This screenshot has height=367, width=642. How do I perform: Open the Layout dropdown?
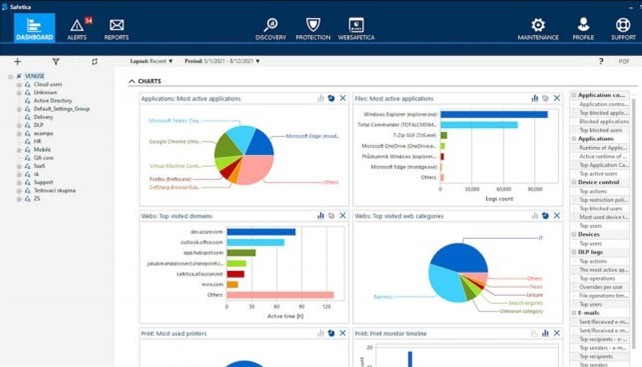coord(151,61)
